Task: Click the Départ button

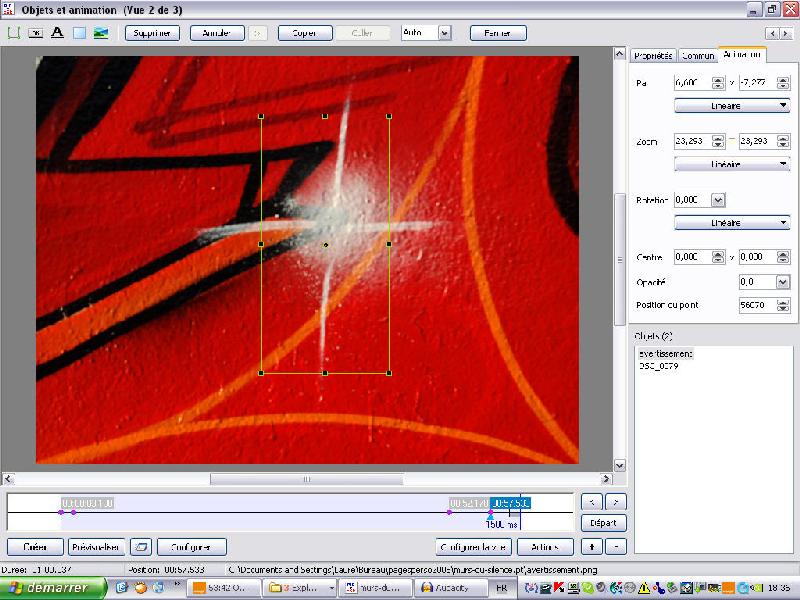Action: tap(604, 523)
